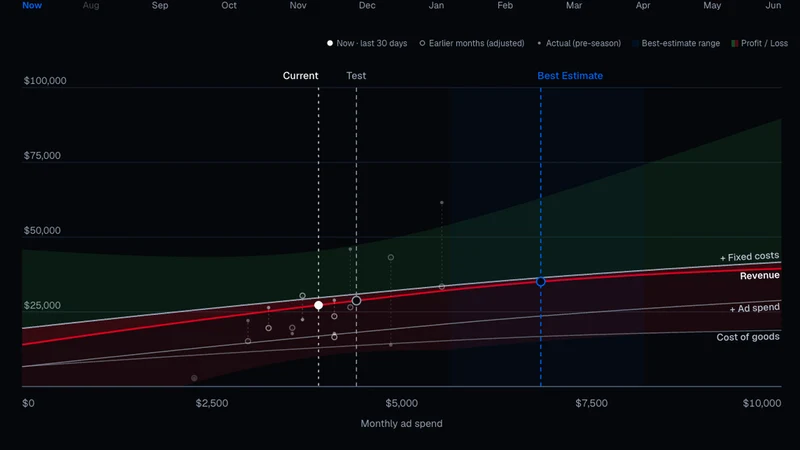800x450 pixels.
Task: Click the 'Earlier months (adjusted)' legend entry
Action: tap(471, 43)
